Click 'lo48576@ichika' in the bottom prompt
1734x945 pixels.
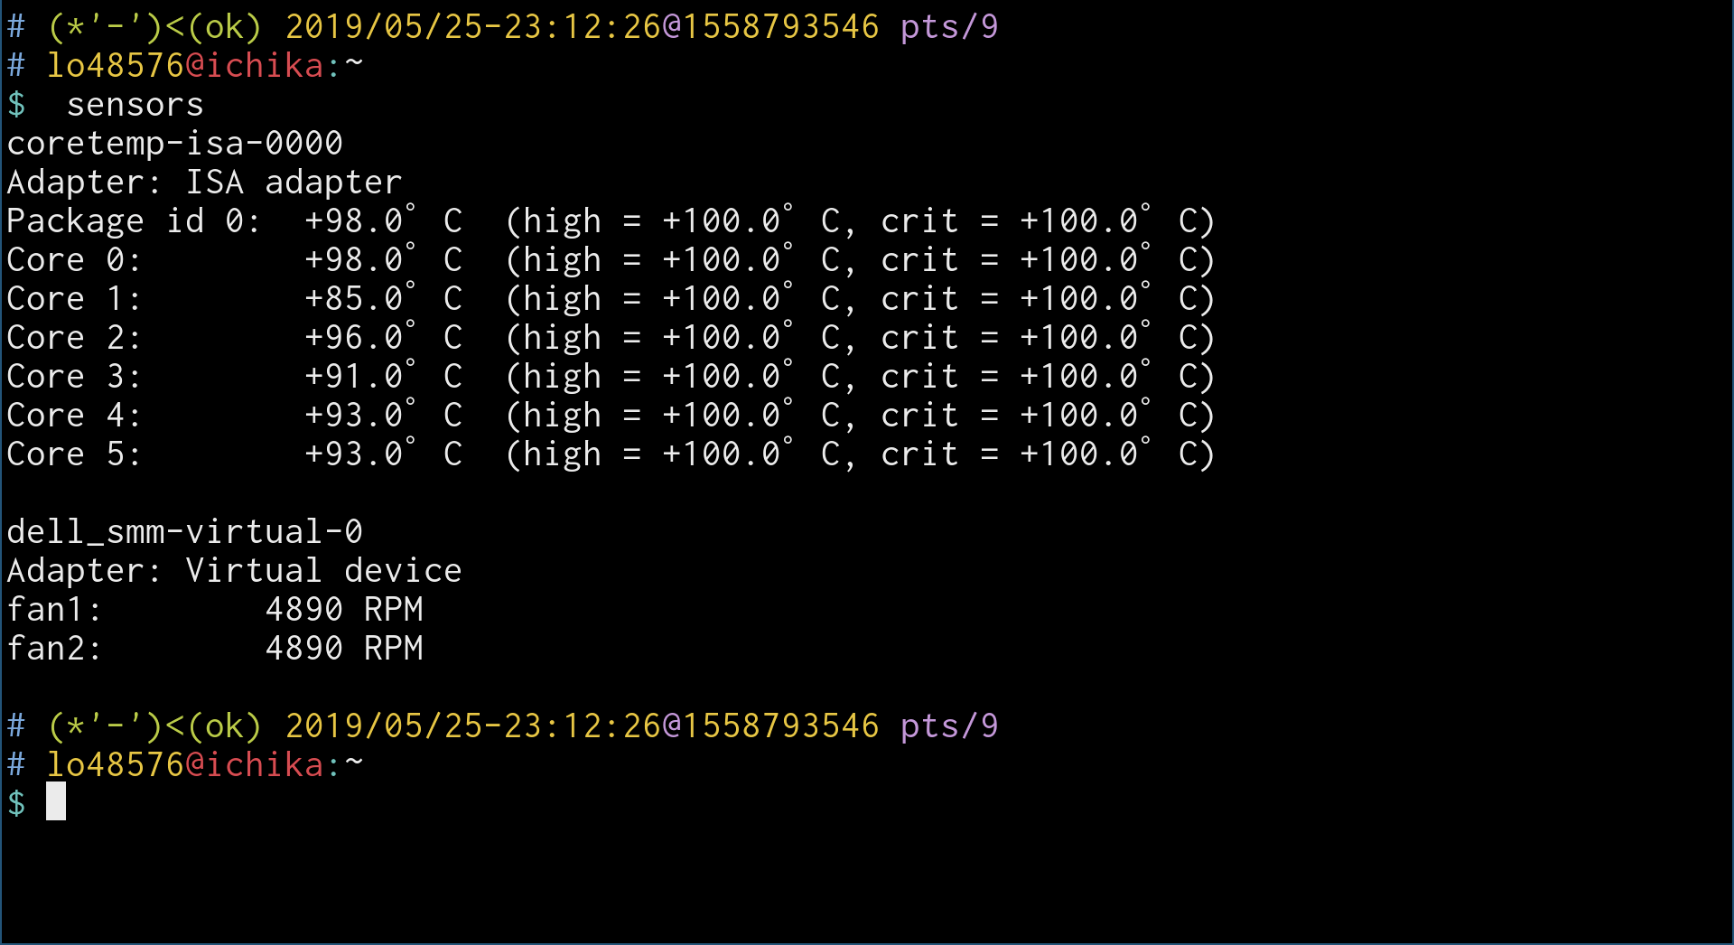[185, 765]
